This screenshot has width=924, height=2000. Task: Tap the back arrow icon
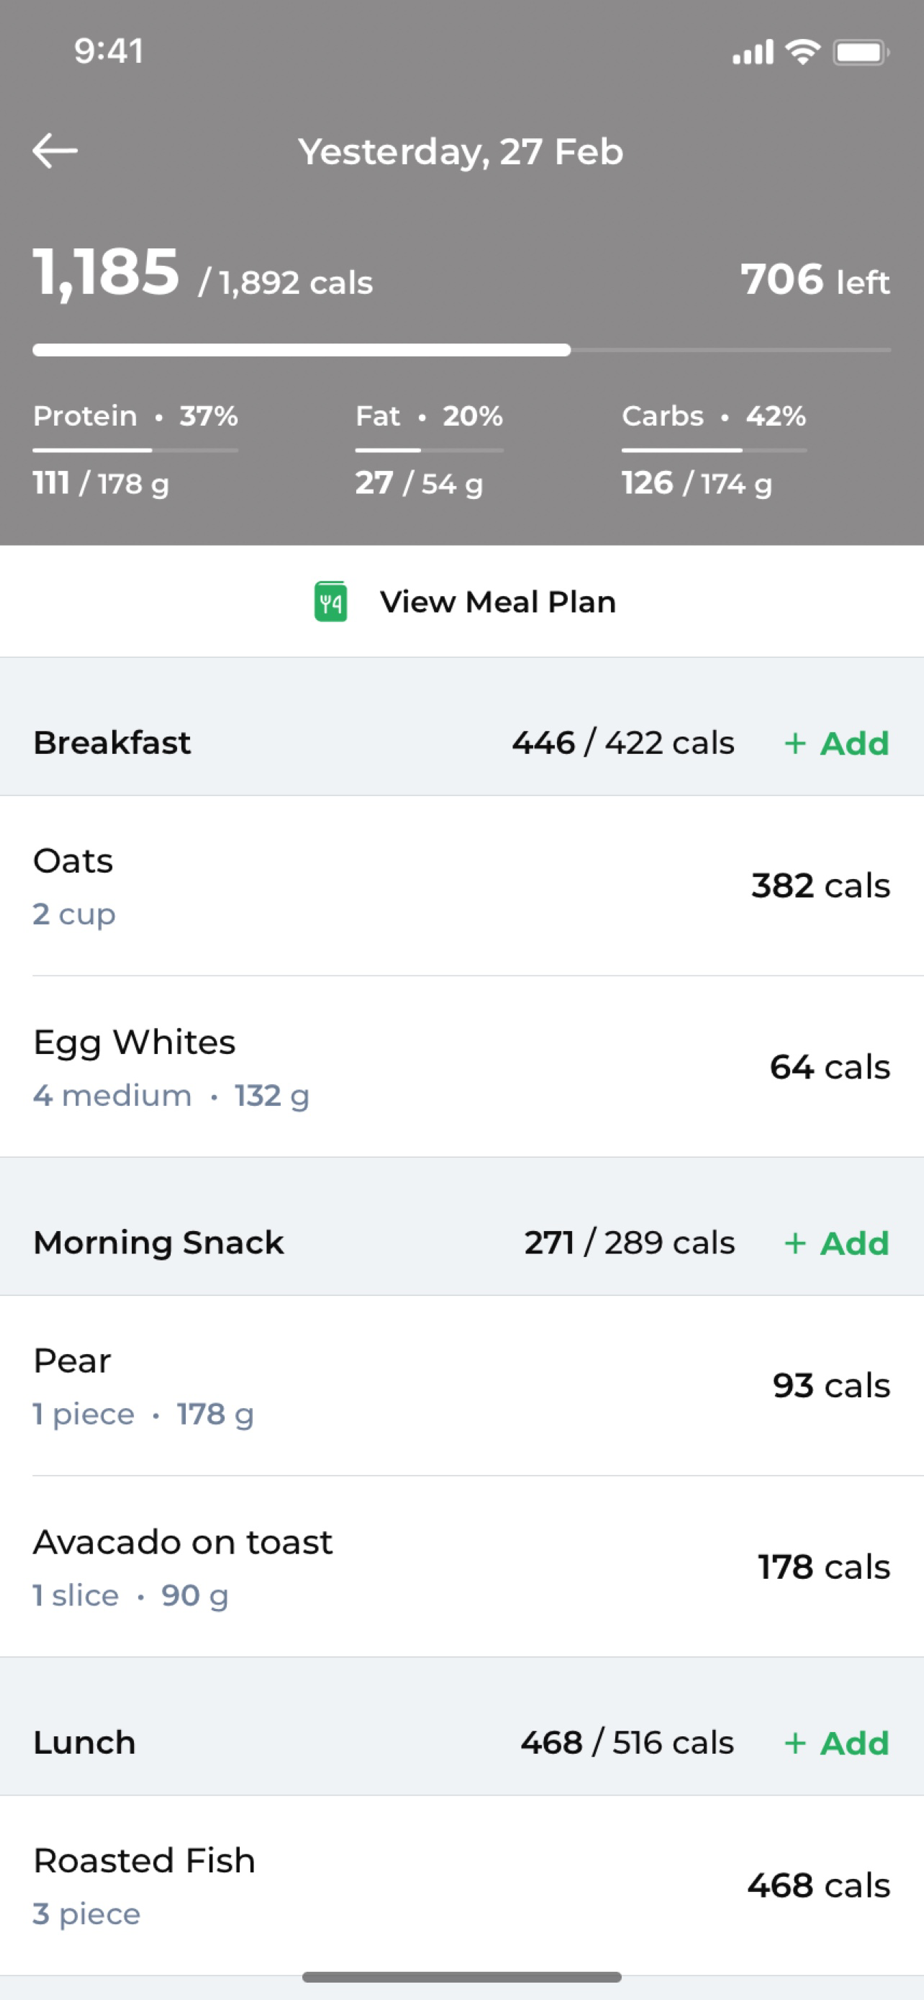[55, 151]
